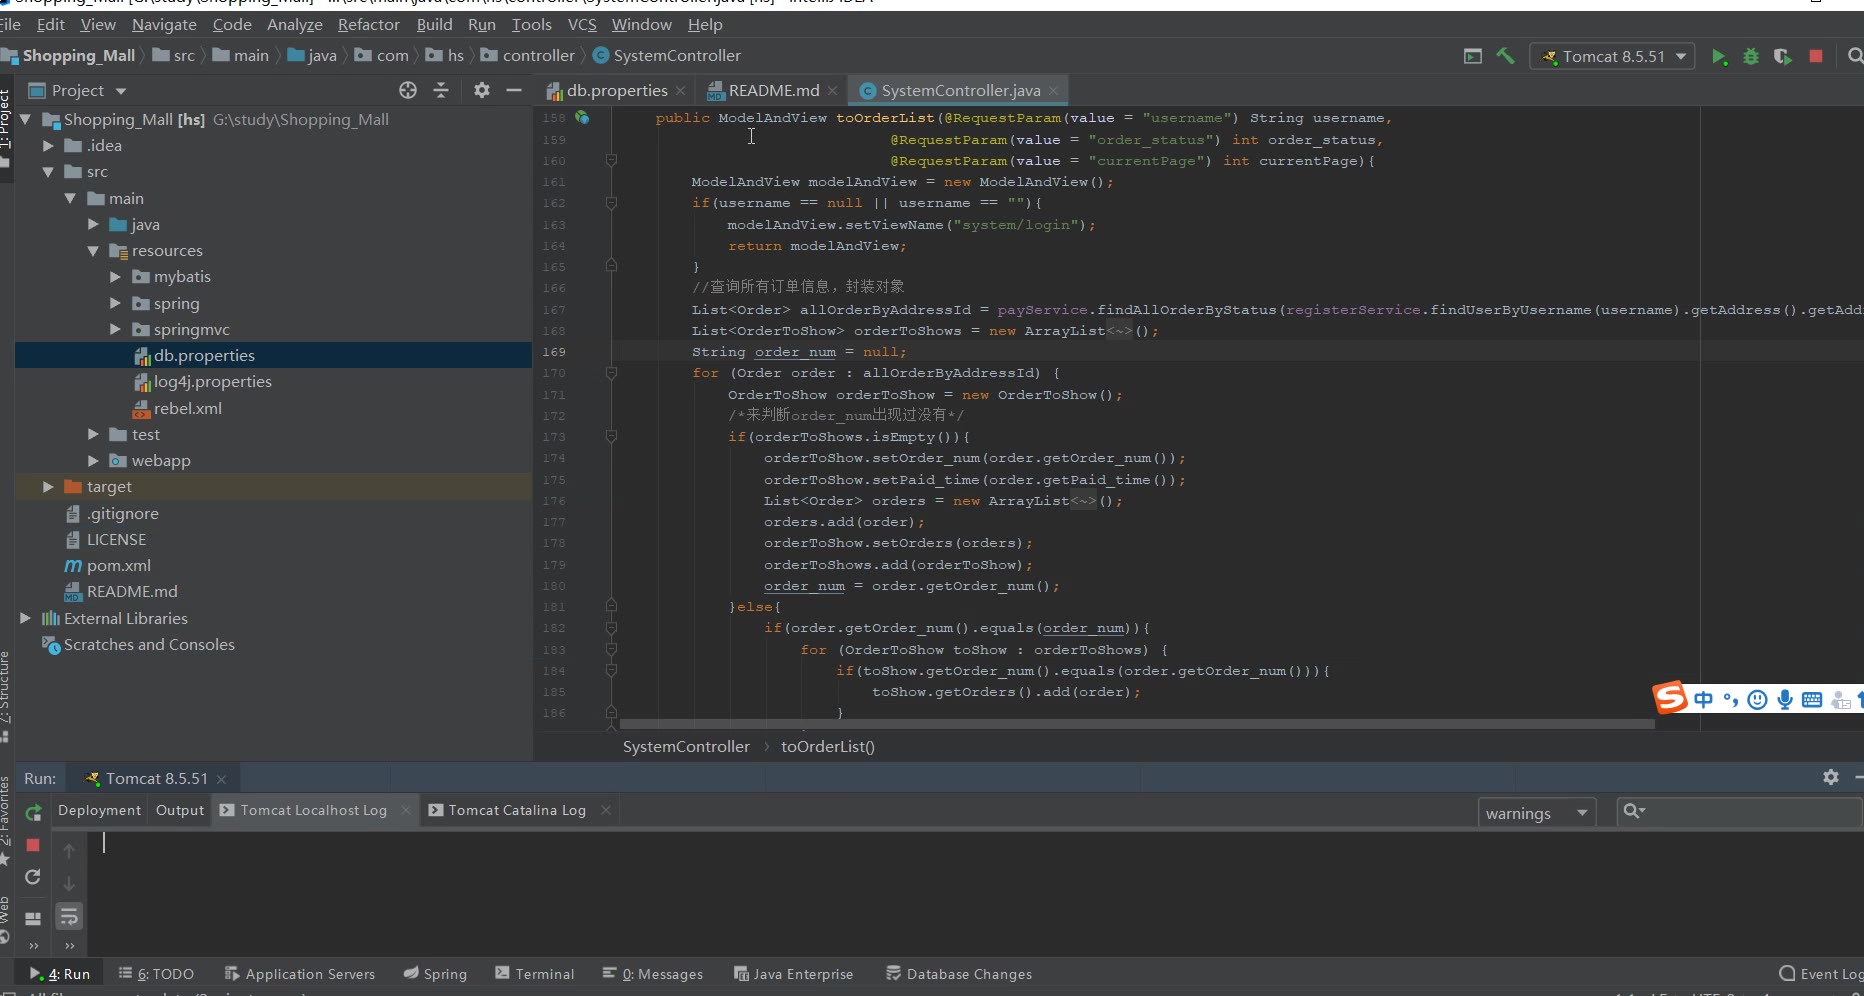This screenshot has width=1864, height=996.
Task: Open the Refactor menu
Action: click(x=368, y=25)
